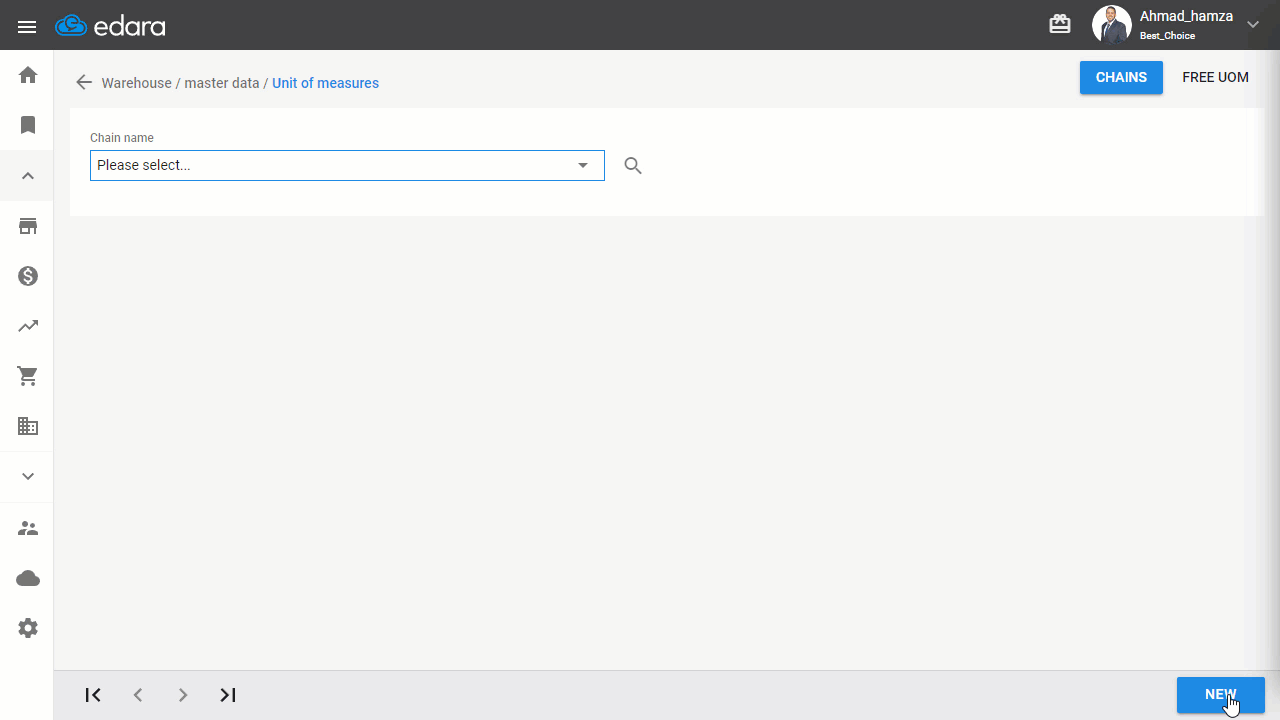1280x720 pixels.
Task: Expand sidebar section with down chevron
Action: click(28, 477)
